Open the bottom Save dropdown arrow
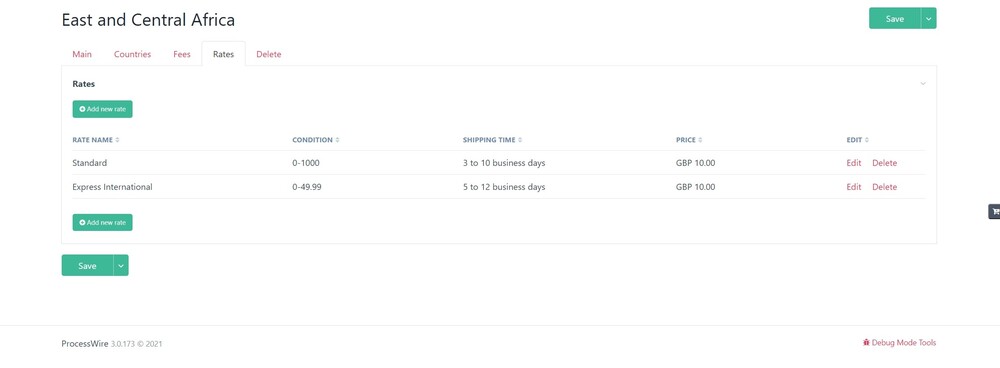Viewport: 1000px width, 368px height. click(121, 265)
